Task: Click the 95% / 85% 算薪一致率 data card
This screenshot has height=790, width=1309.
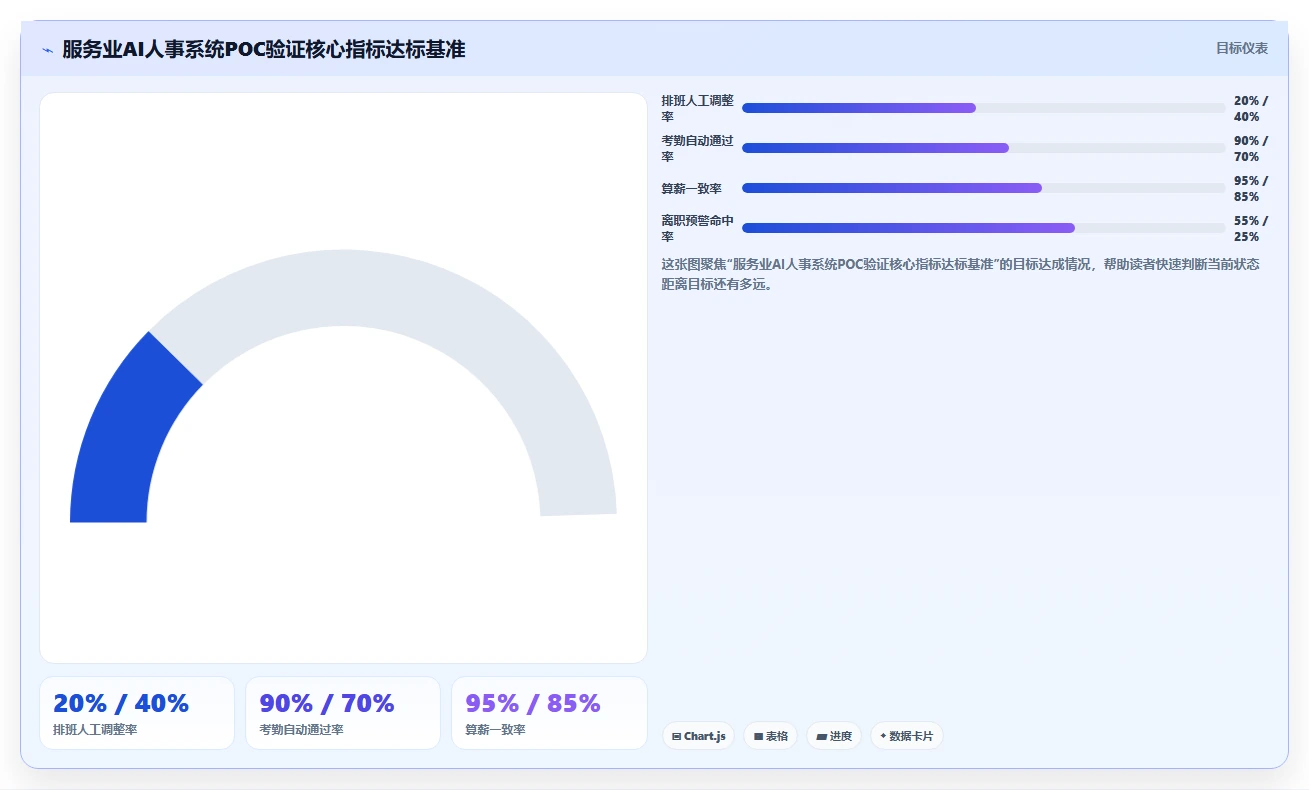Action: pyautogui.click(x=549, y=713)
